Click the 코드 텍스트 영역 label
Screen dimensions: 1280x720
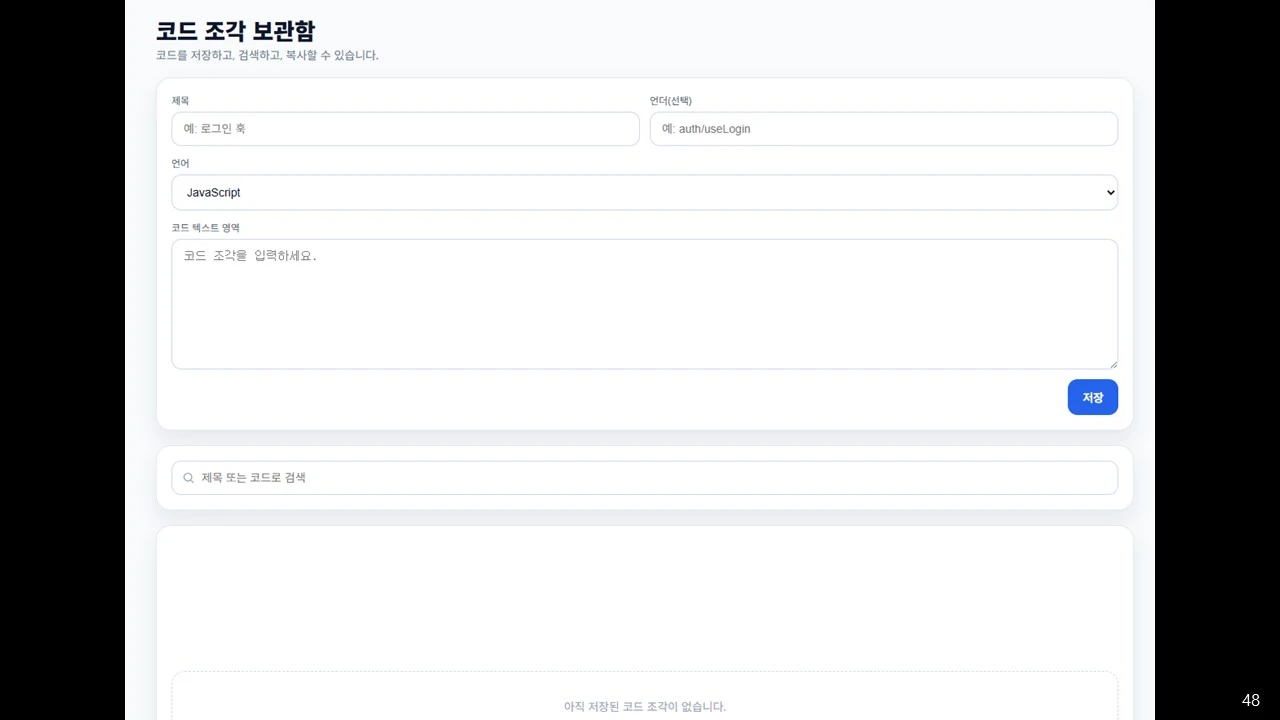coord(206,228)
